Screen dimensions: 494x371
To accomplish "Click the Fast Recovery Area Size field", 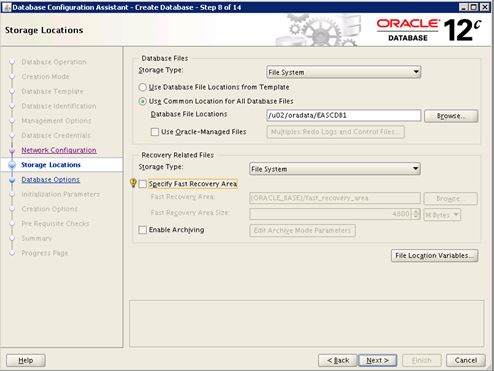I will [x=330, y=214].
